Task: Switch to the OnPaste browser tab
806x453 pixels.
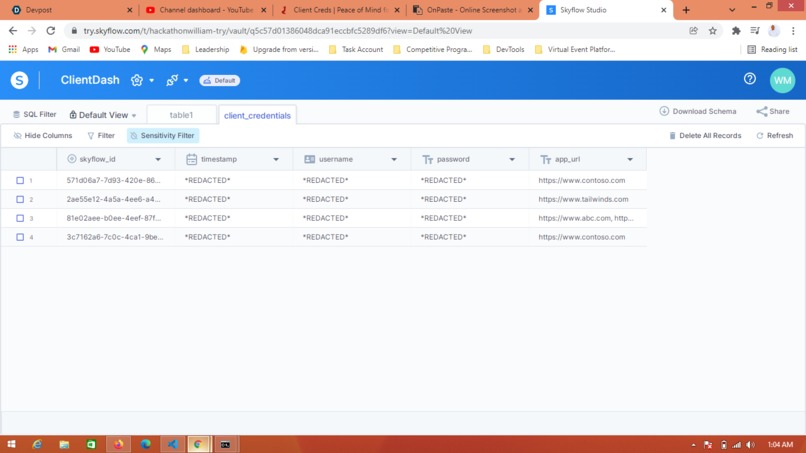Action: [473, 10]
